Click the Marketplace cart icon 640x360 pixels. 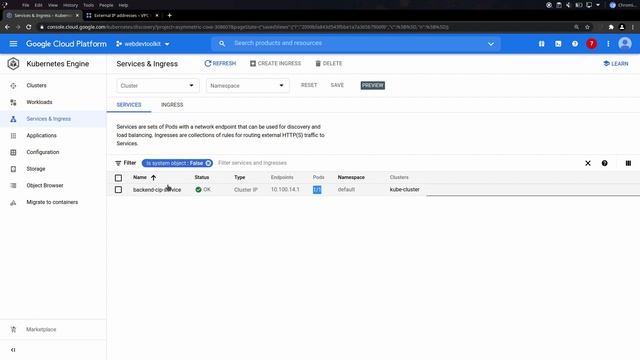pos(13,329)
